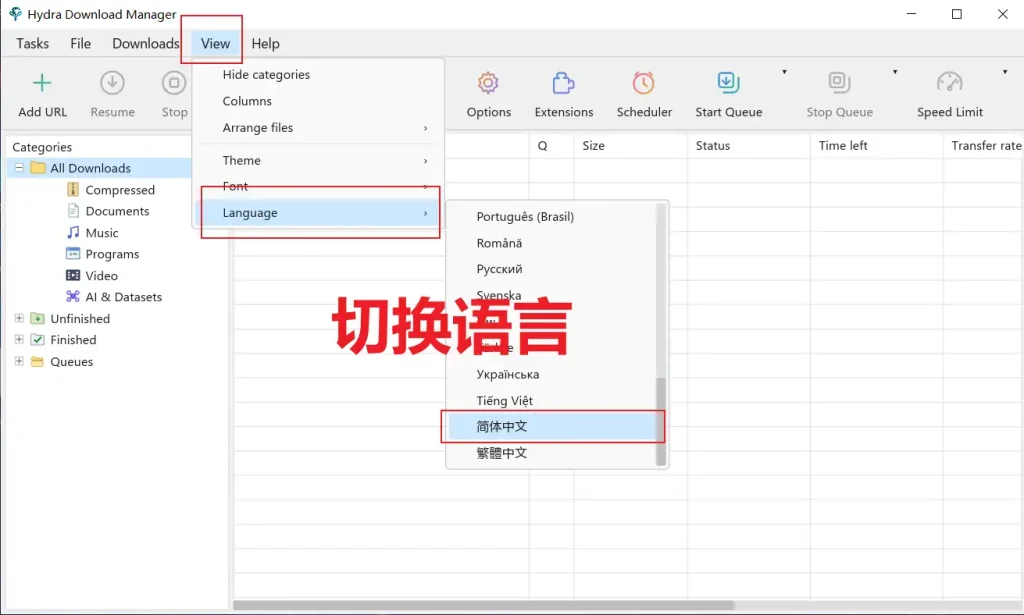This screenshot has height=615, width=1024.
Task: Close the View menu
Action: (x=215, y=44)
